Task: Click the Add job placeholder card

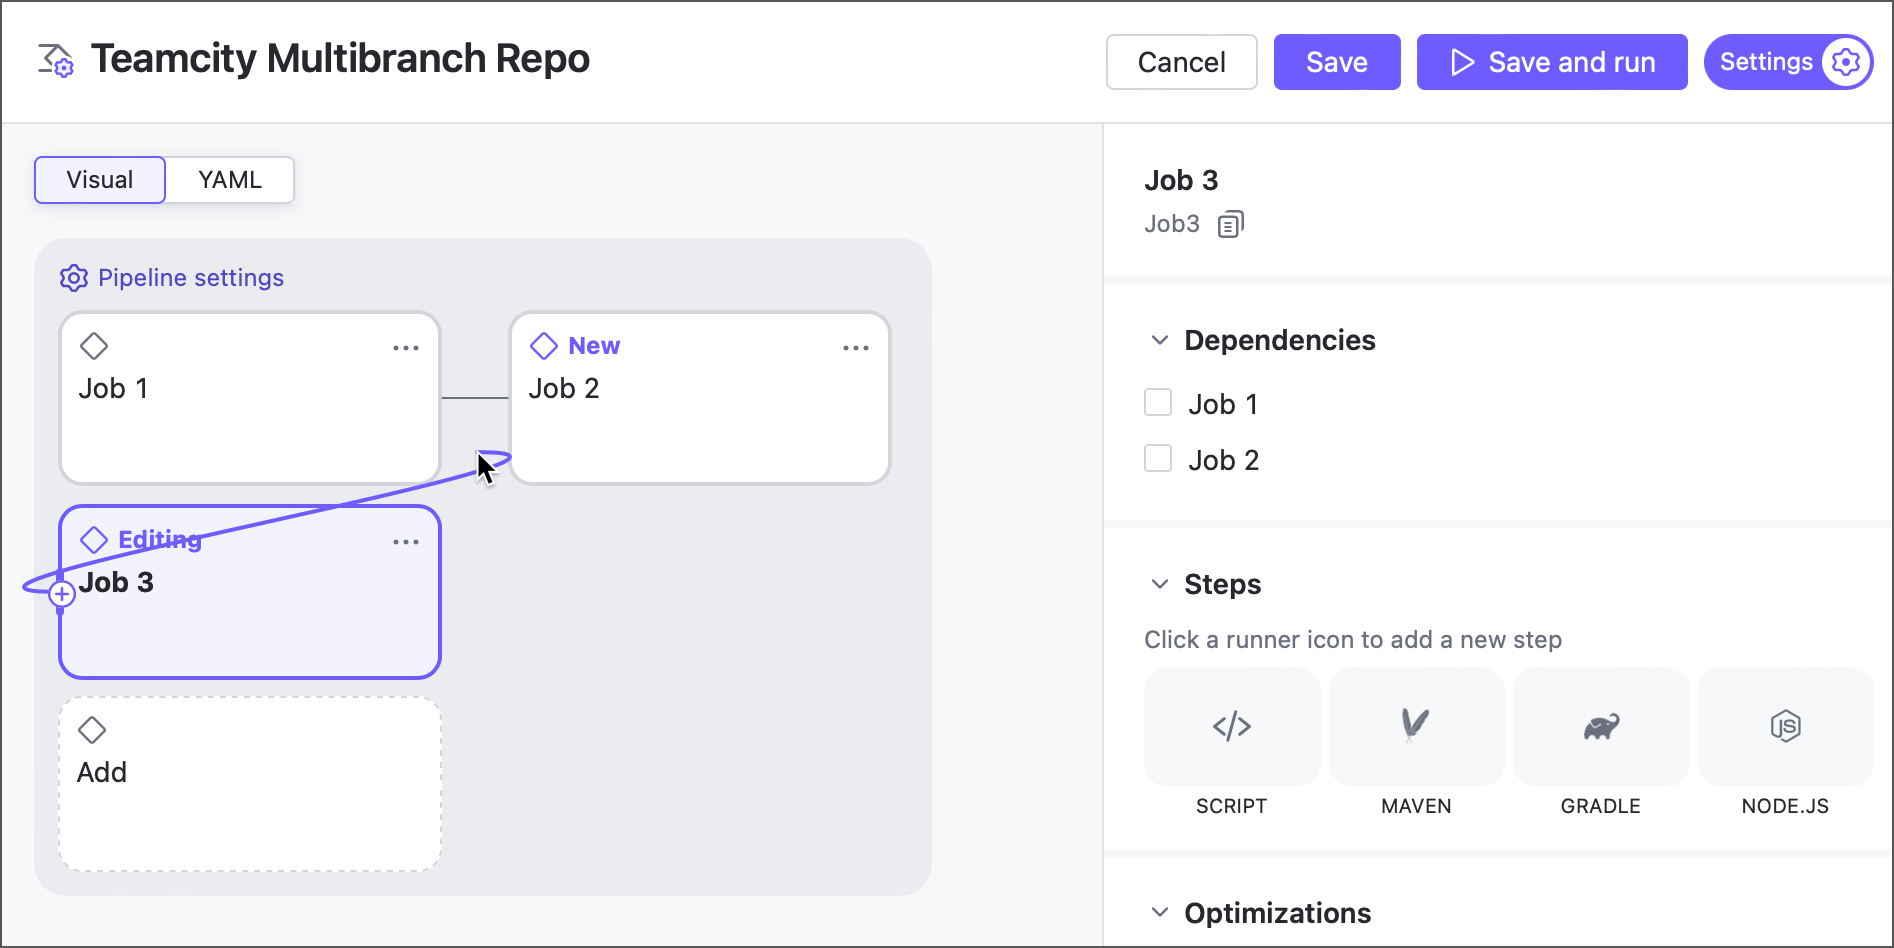Action: point(249,783)
